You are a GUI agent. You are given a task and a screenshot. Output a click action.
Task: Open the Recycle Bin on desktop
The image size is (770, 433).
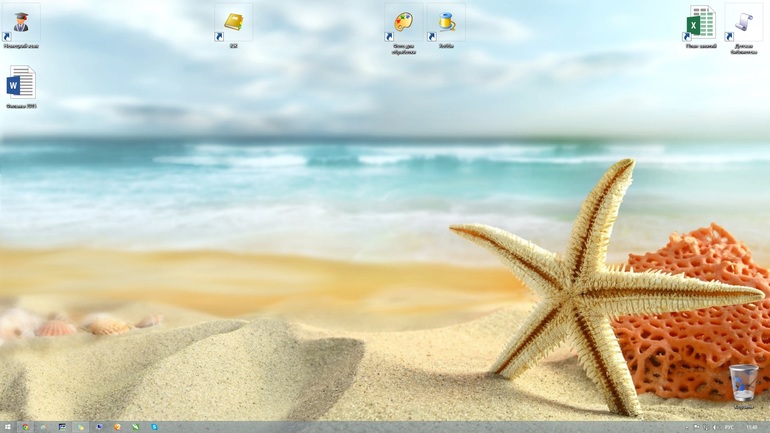743,386
